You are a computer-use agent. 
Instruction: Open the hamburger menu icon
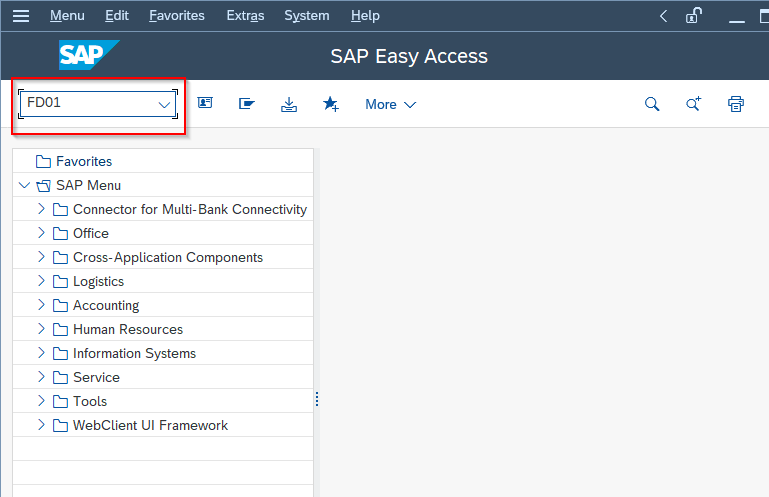pos(21,16)
